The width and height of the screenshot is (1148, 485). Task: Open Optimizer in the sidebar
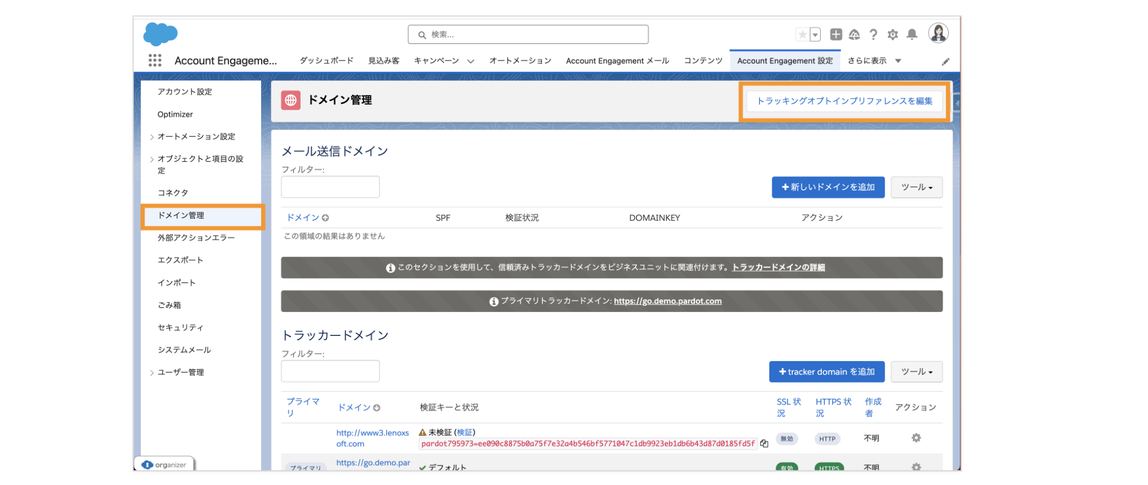pos(175,114)
